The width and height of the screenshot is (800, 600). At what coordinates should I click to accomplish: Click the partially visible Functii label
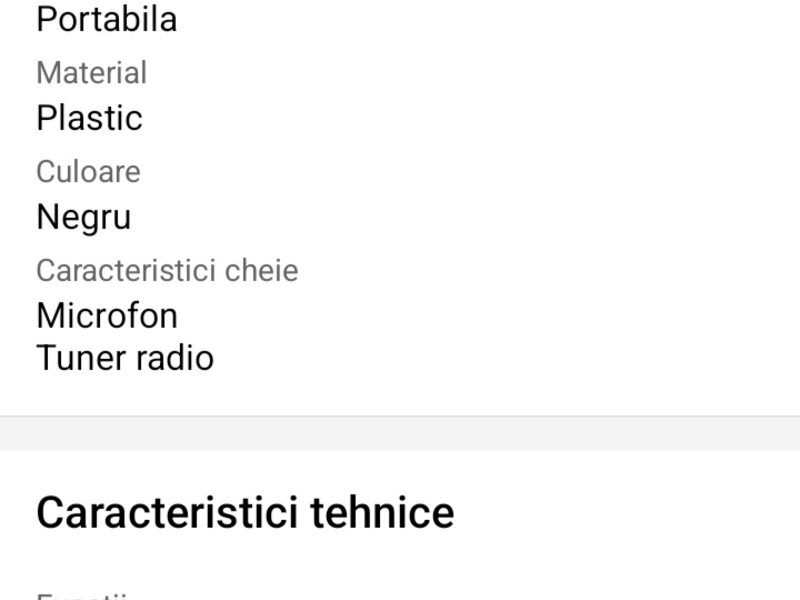click(82, 596)
